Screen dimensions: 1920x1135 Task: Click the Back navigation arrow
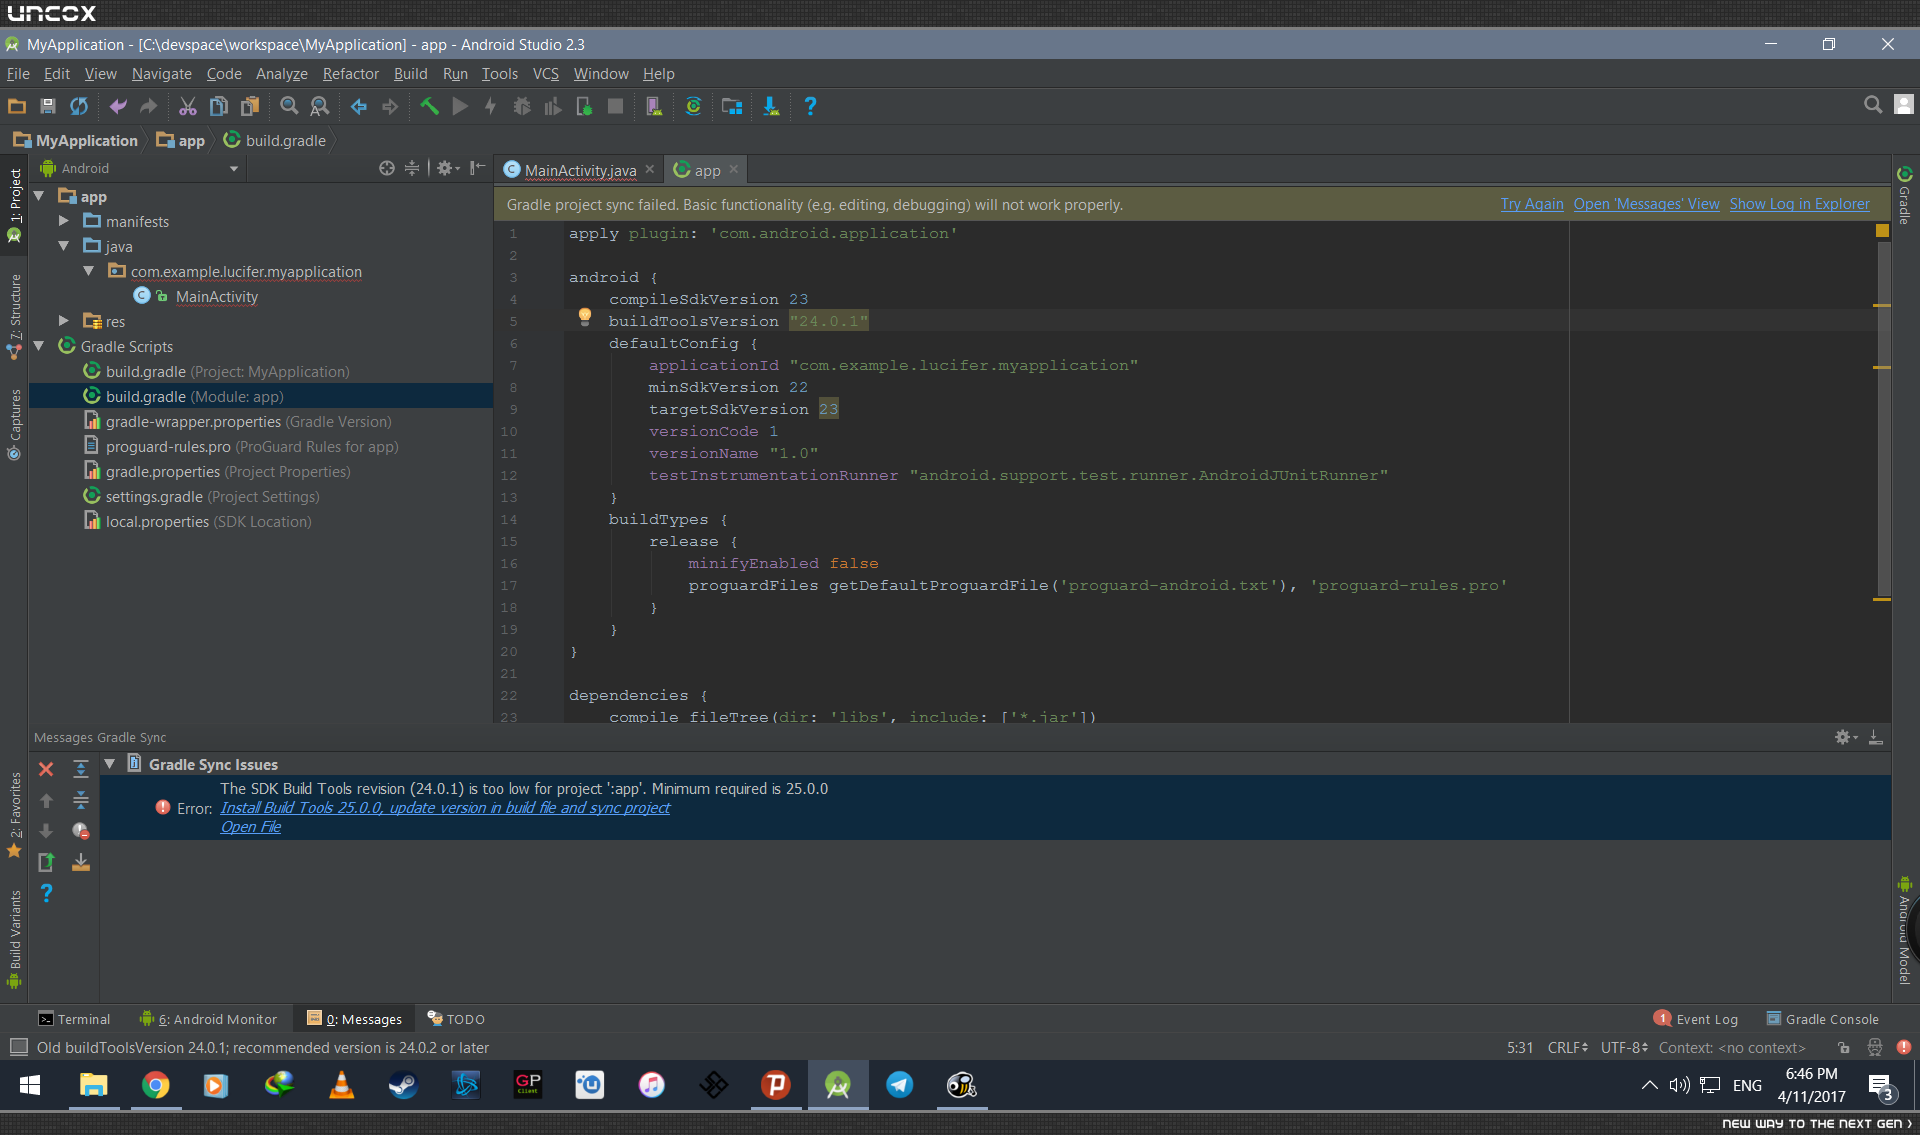pos(359,106)
